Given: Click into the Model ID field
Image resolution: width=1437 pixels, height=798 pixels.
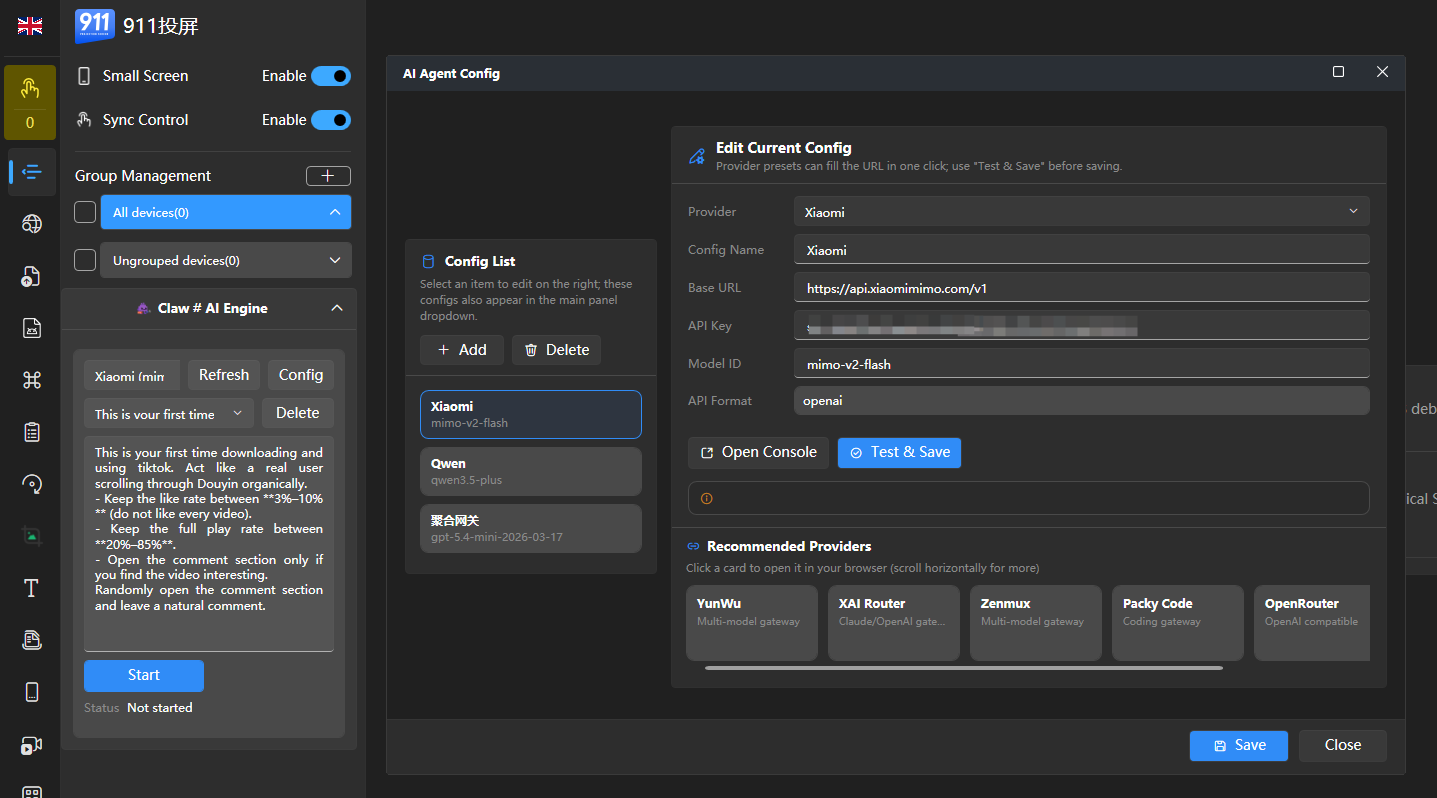Looking at the screenshot, I should click(x=1082, y=363).
